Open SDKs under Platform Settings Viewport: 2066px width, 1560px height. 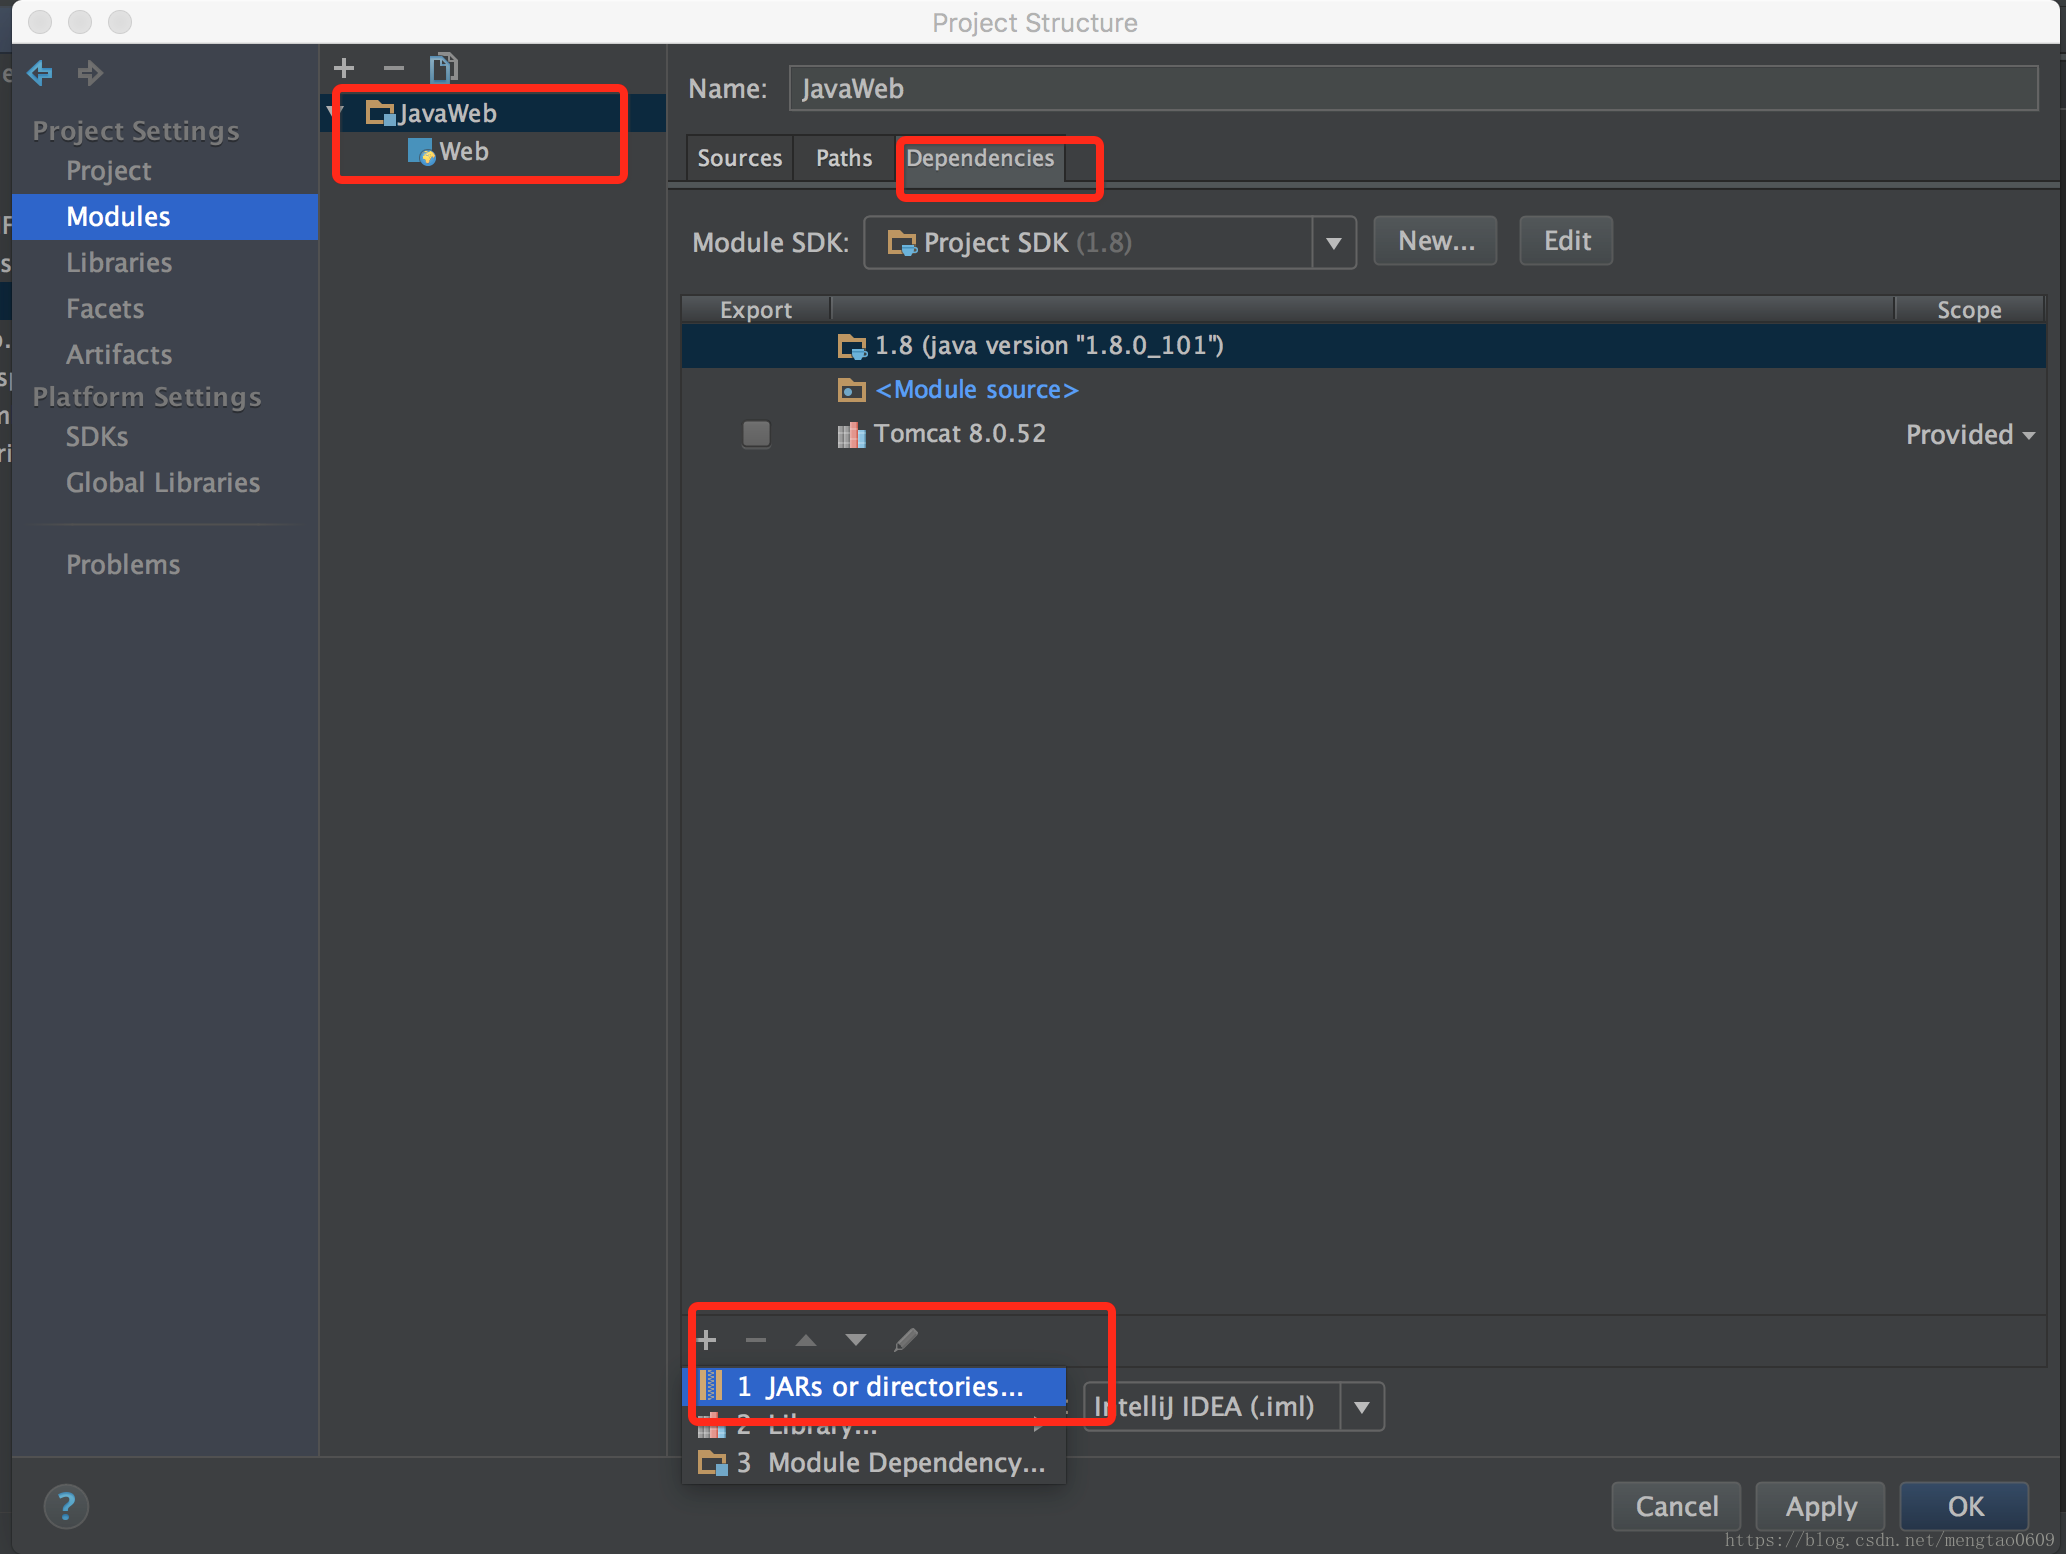click(x=97, y=437)
